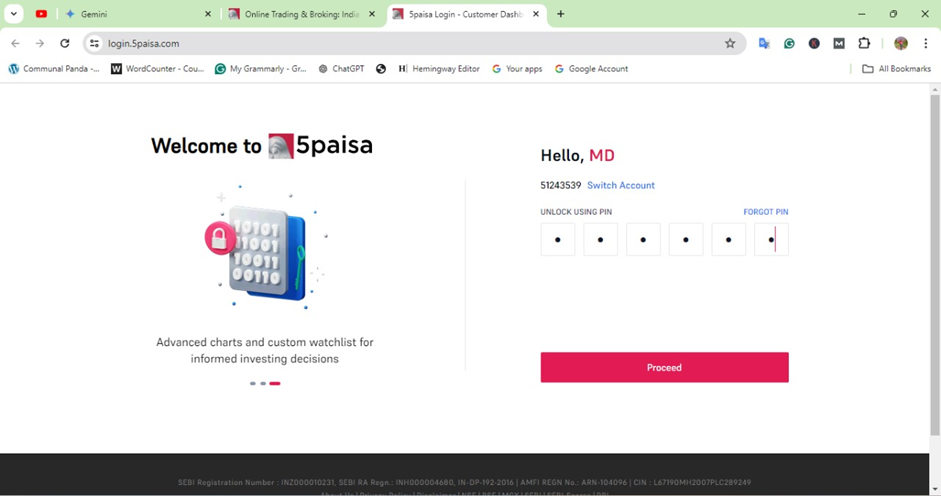Open the Chrome profile avatar
The height and width of the screenshot is (496, 941).
tap(901, 43)
